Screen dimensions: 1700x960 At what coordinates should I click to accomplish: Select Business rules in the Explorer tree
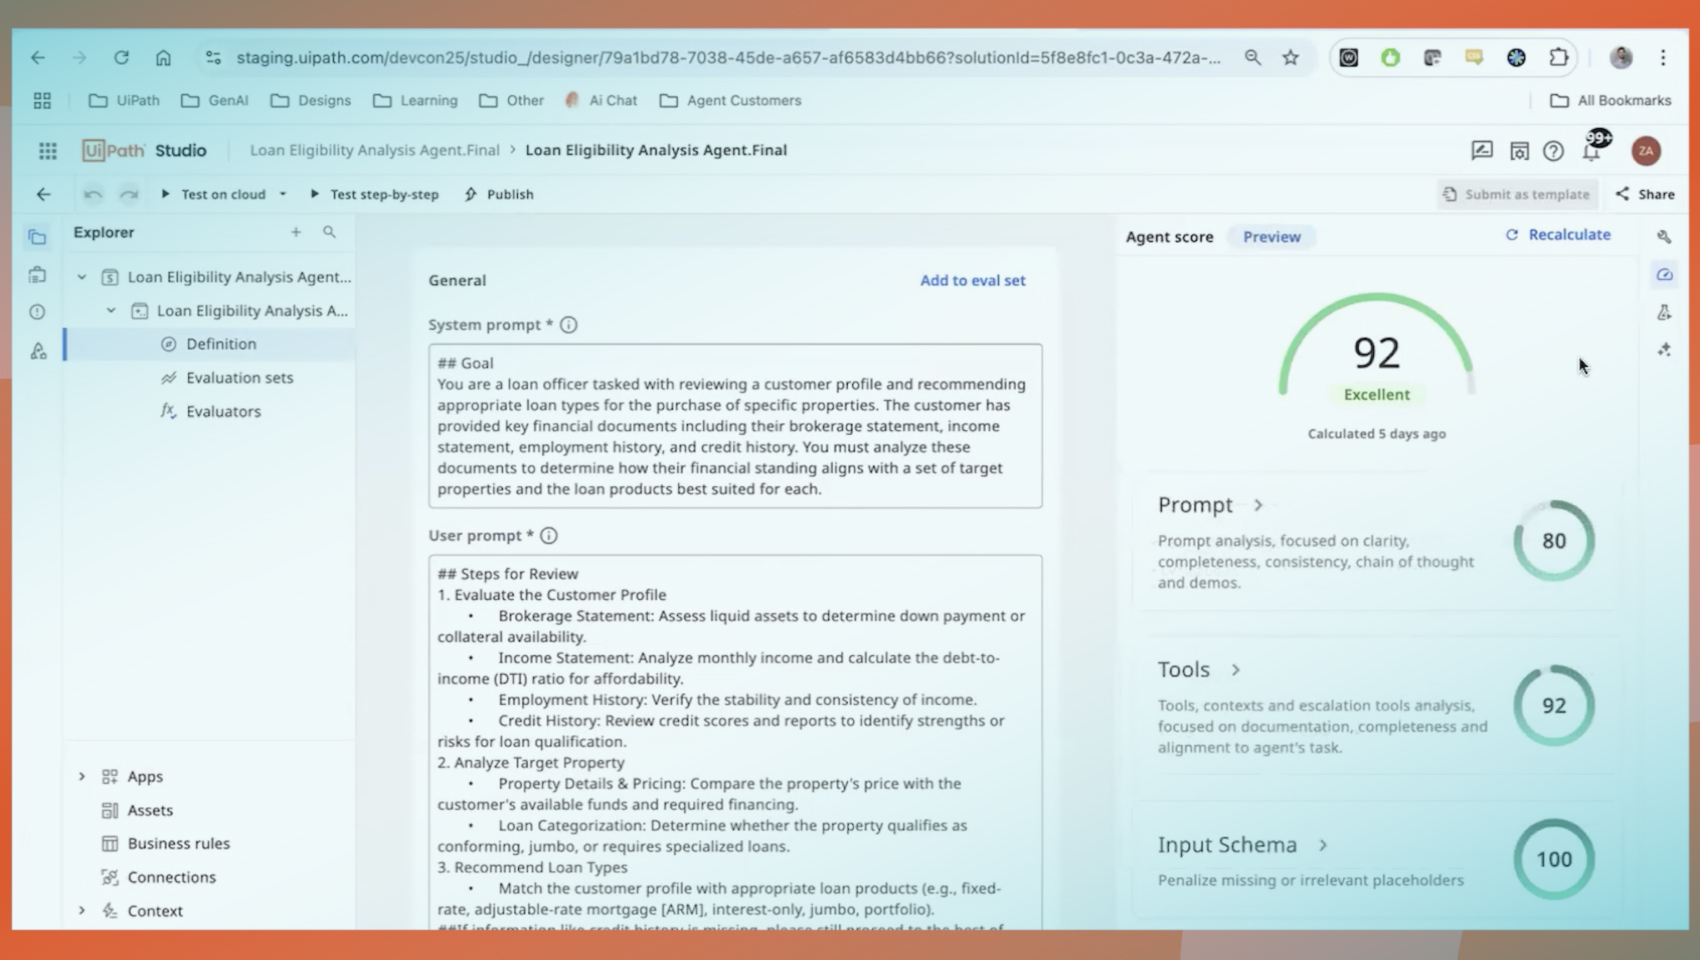178,844
